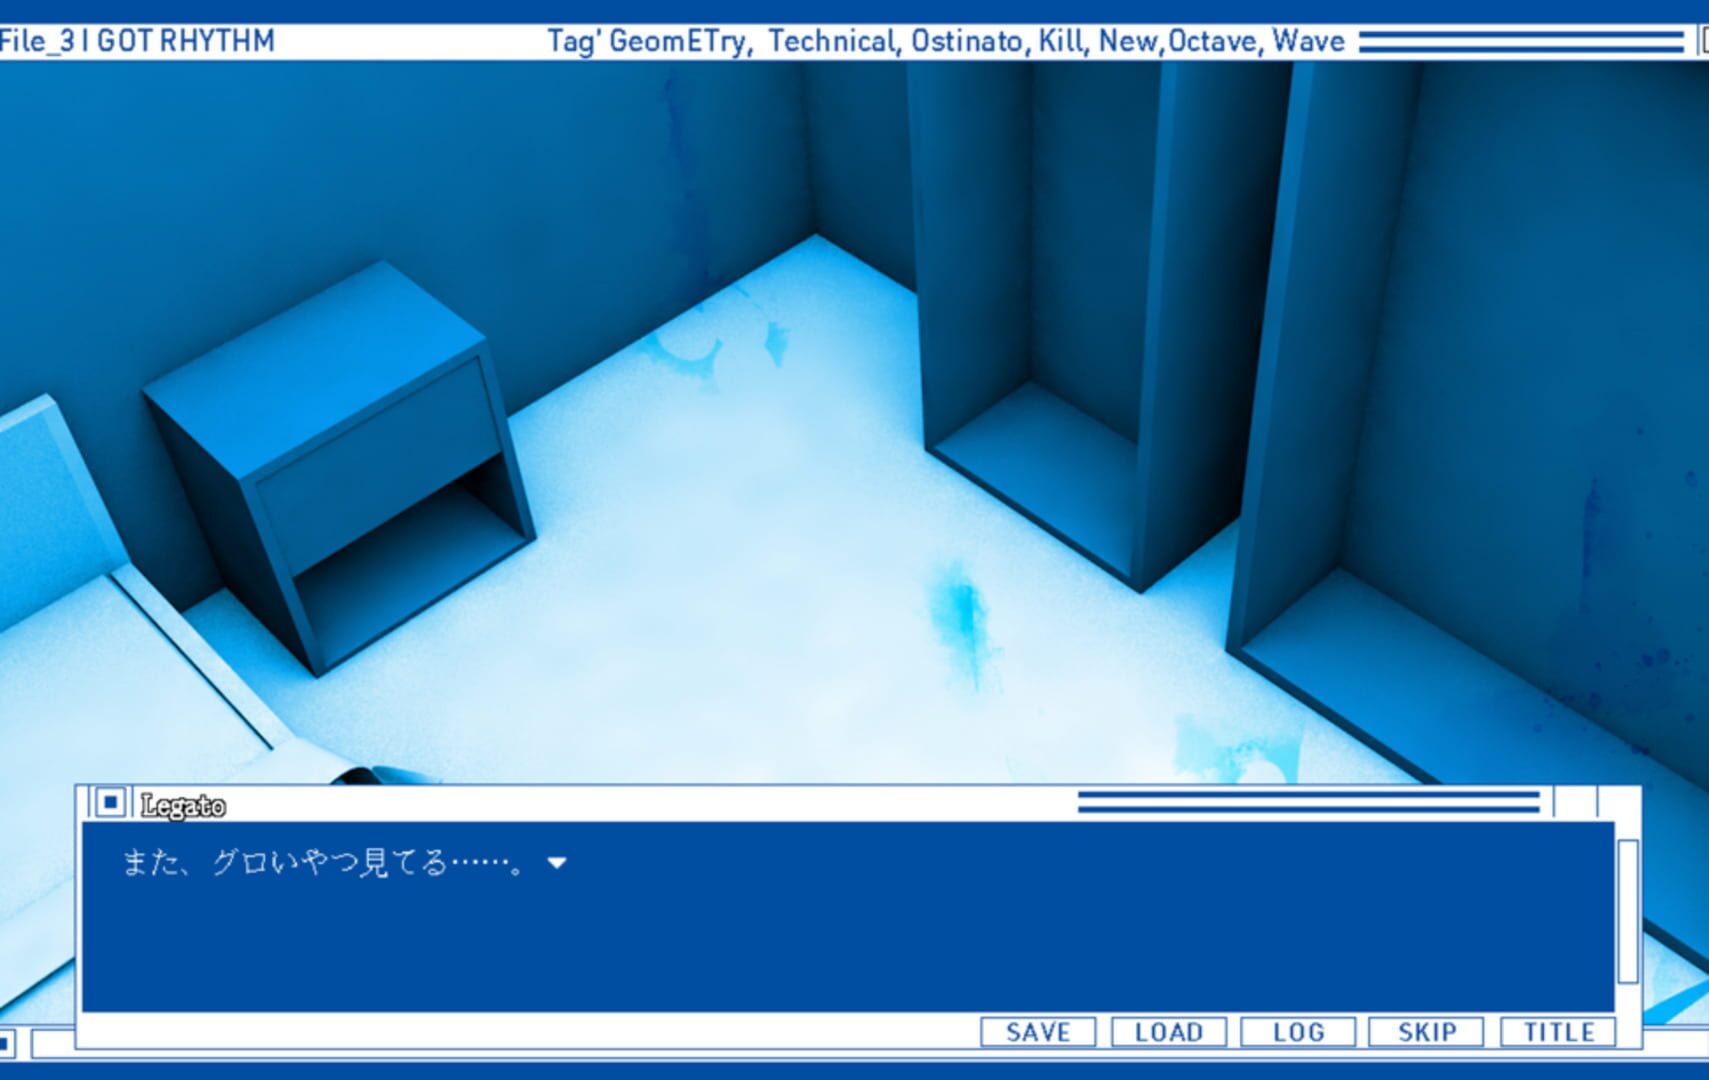This screenshot has height=1080, width=1709.
Task: Click the File_3 I GOT RHYTHM title
Action: [137, 41]
